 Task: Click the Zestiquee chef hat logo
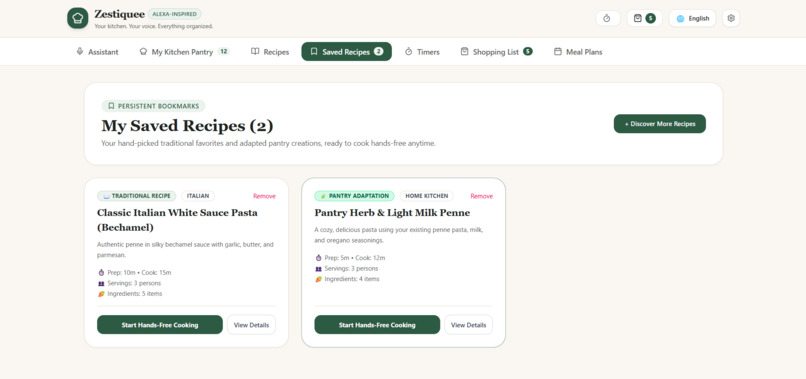point(78,18)
